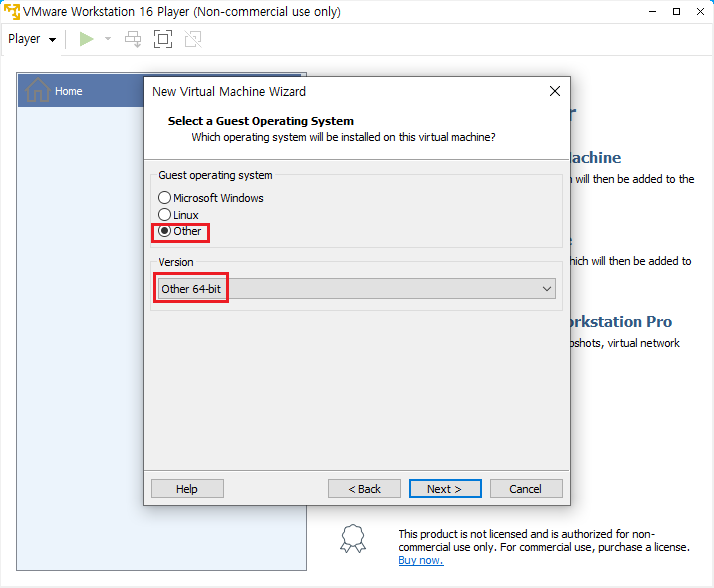The height and width of the screenshot is (588, 714).
Task: Click the Version group label
Action: click(x=176, y=262)
